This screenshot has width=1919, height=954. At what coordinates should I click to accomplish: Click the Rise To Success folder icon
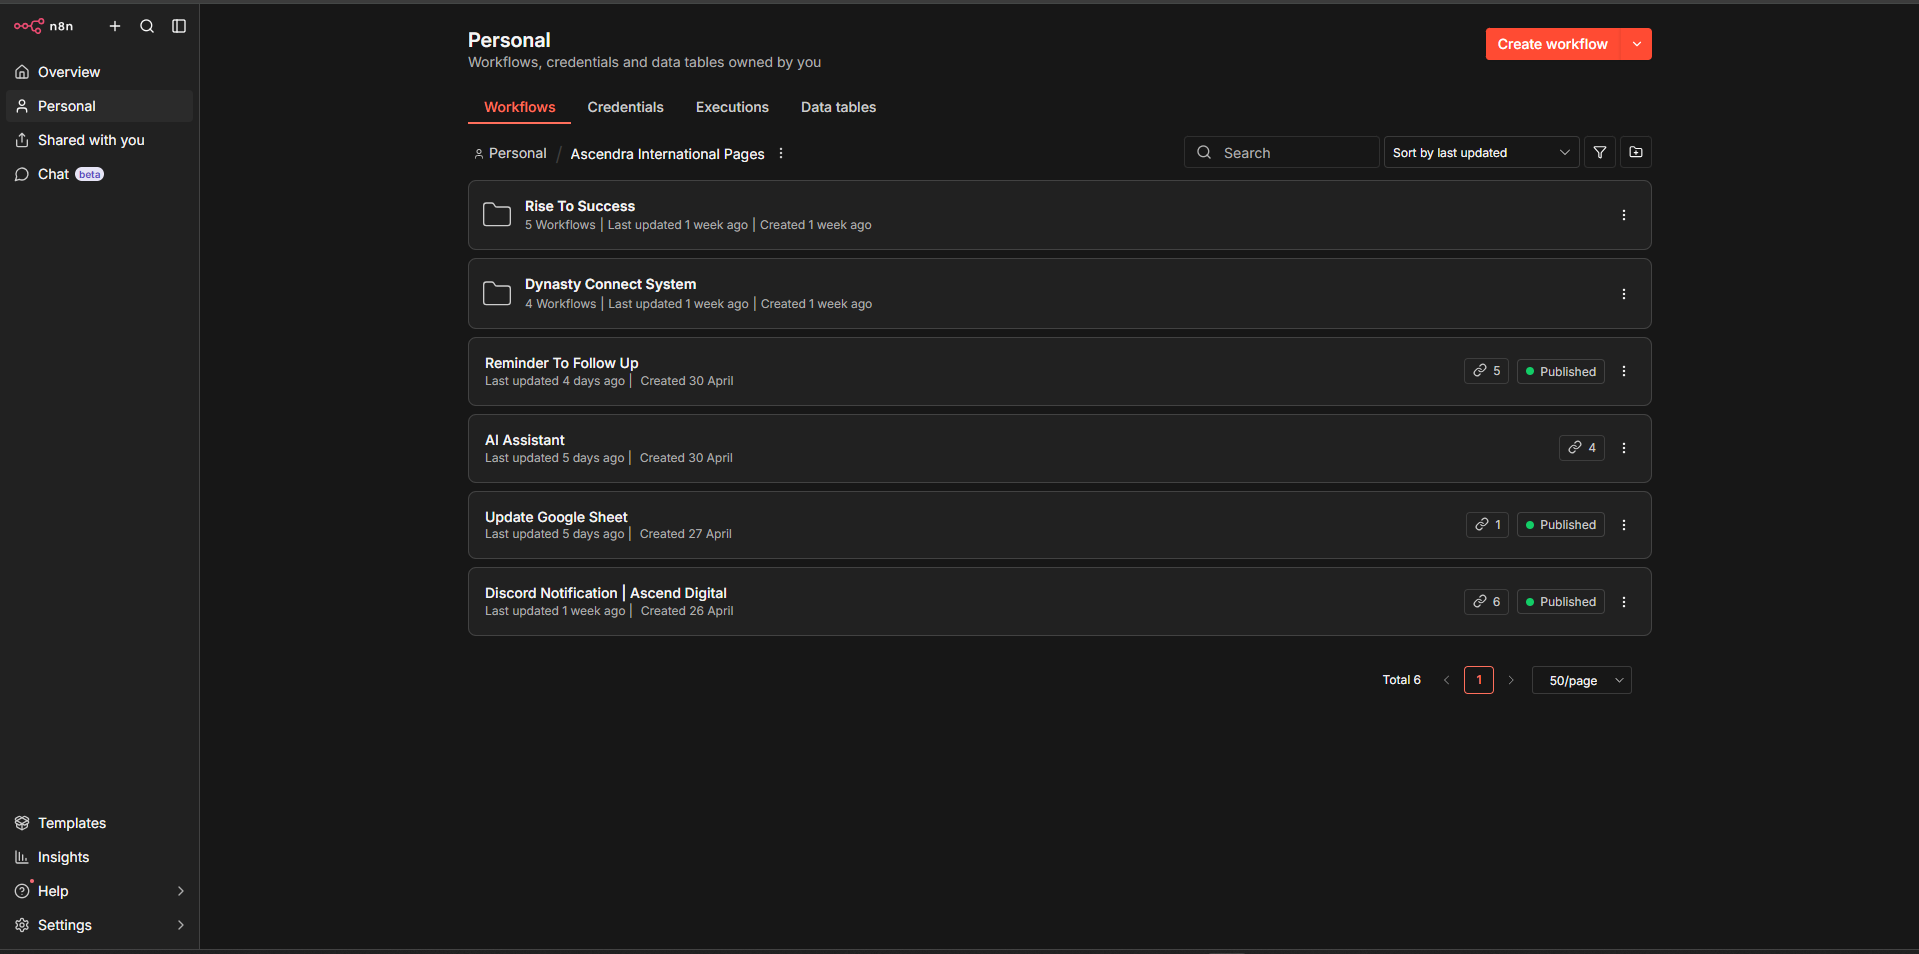[x=497, y=214]
